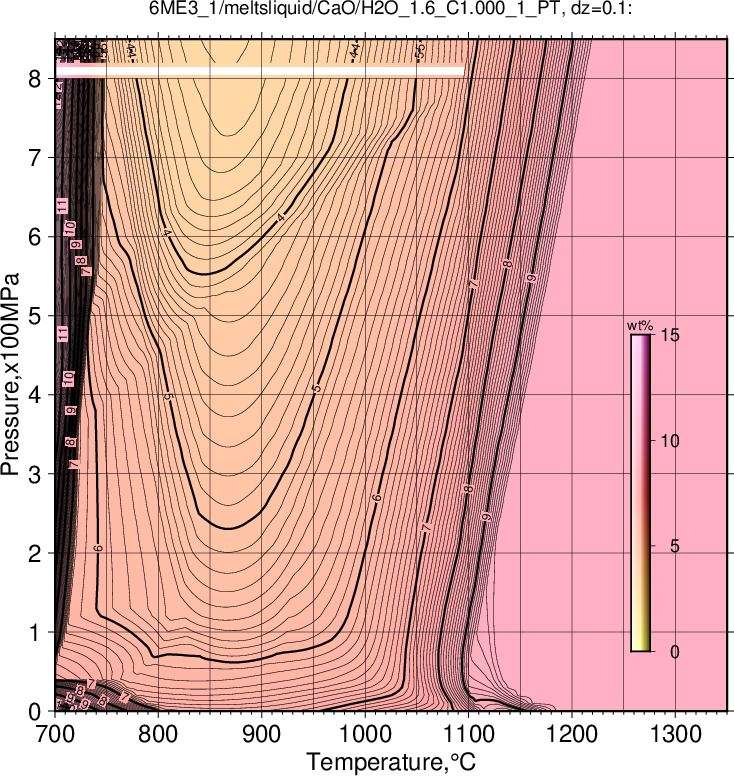This screenshot has width=734, height=776.
Task: Click pressure axis tick label 6
Action: (x=34, y=237)
